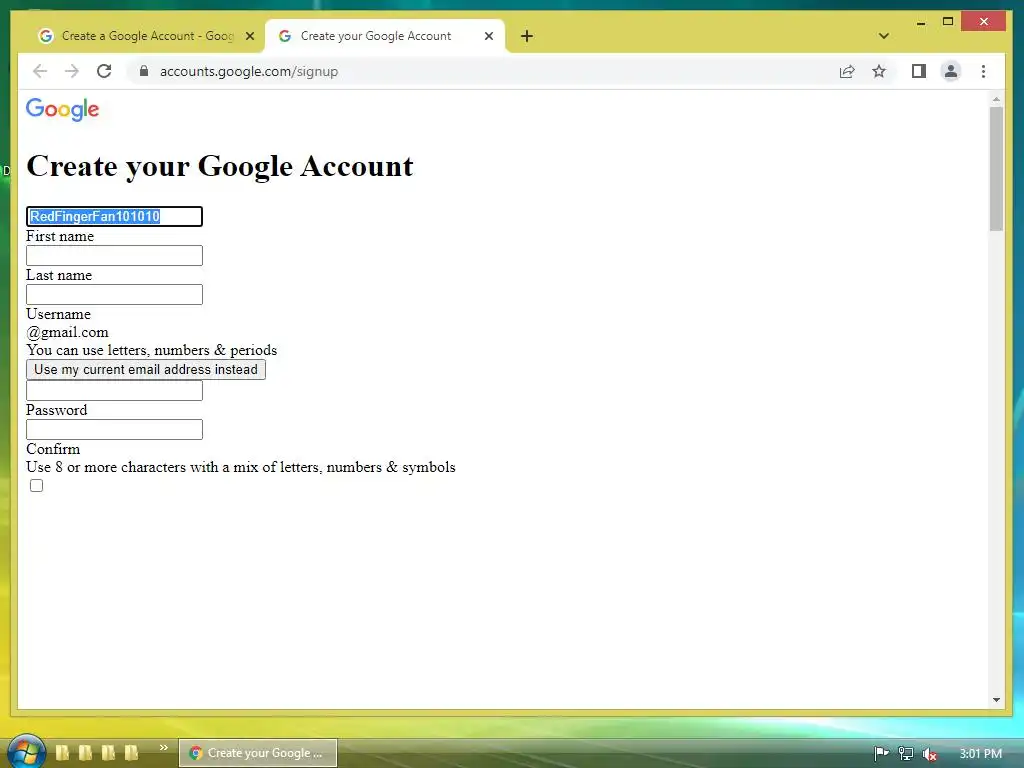Open Chrome's three-dot menu

click(984, 71)
